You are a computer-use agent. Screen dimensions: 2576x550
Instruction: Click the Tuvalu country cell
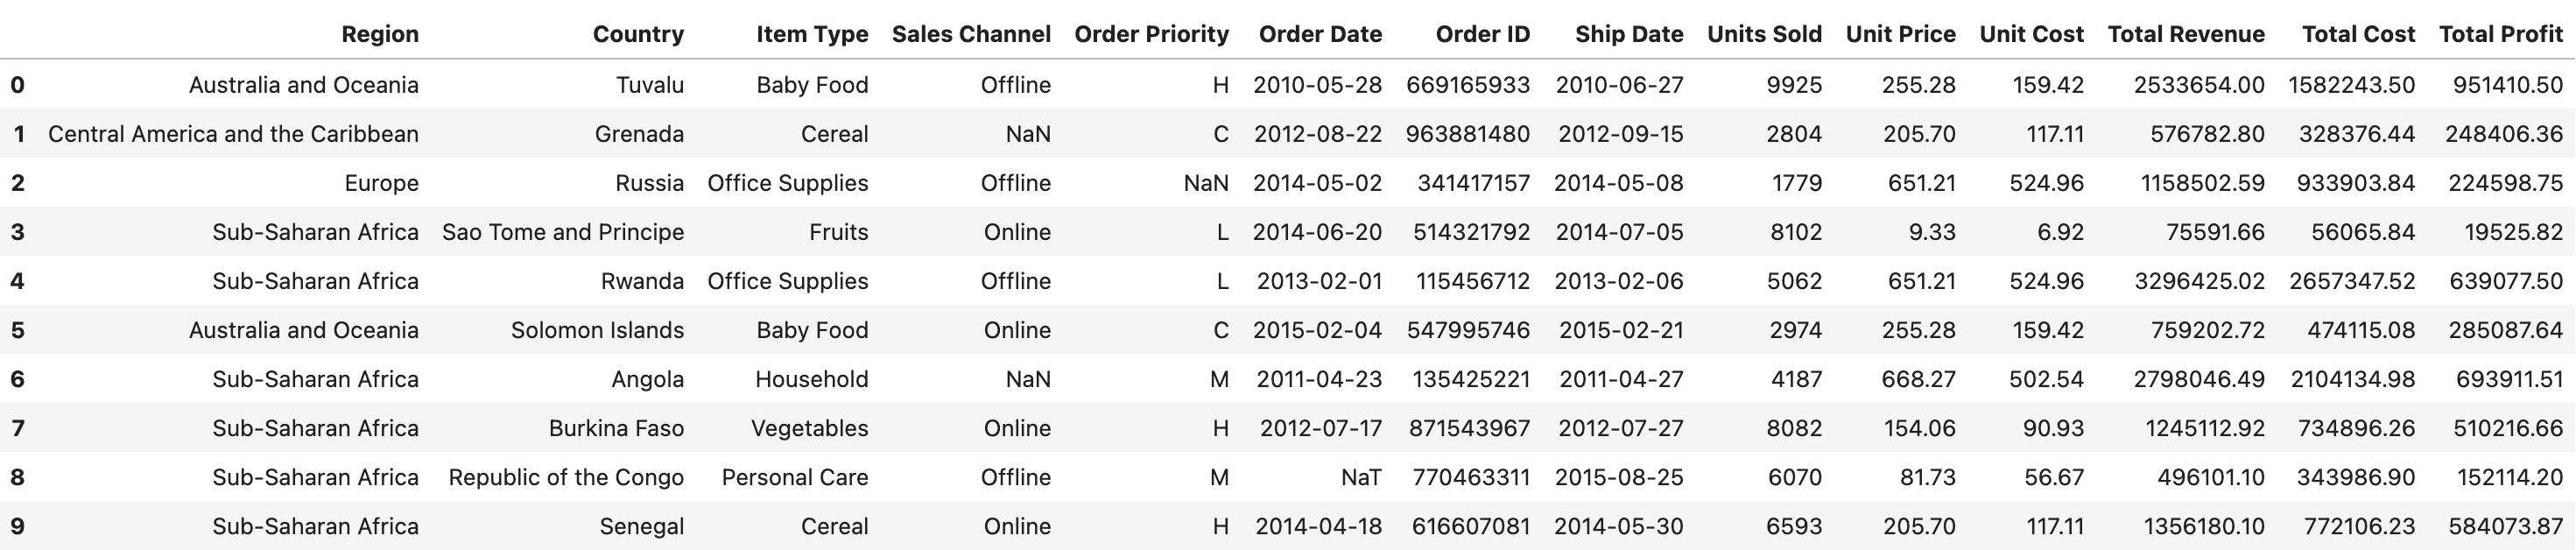pos(650,85)
